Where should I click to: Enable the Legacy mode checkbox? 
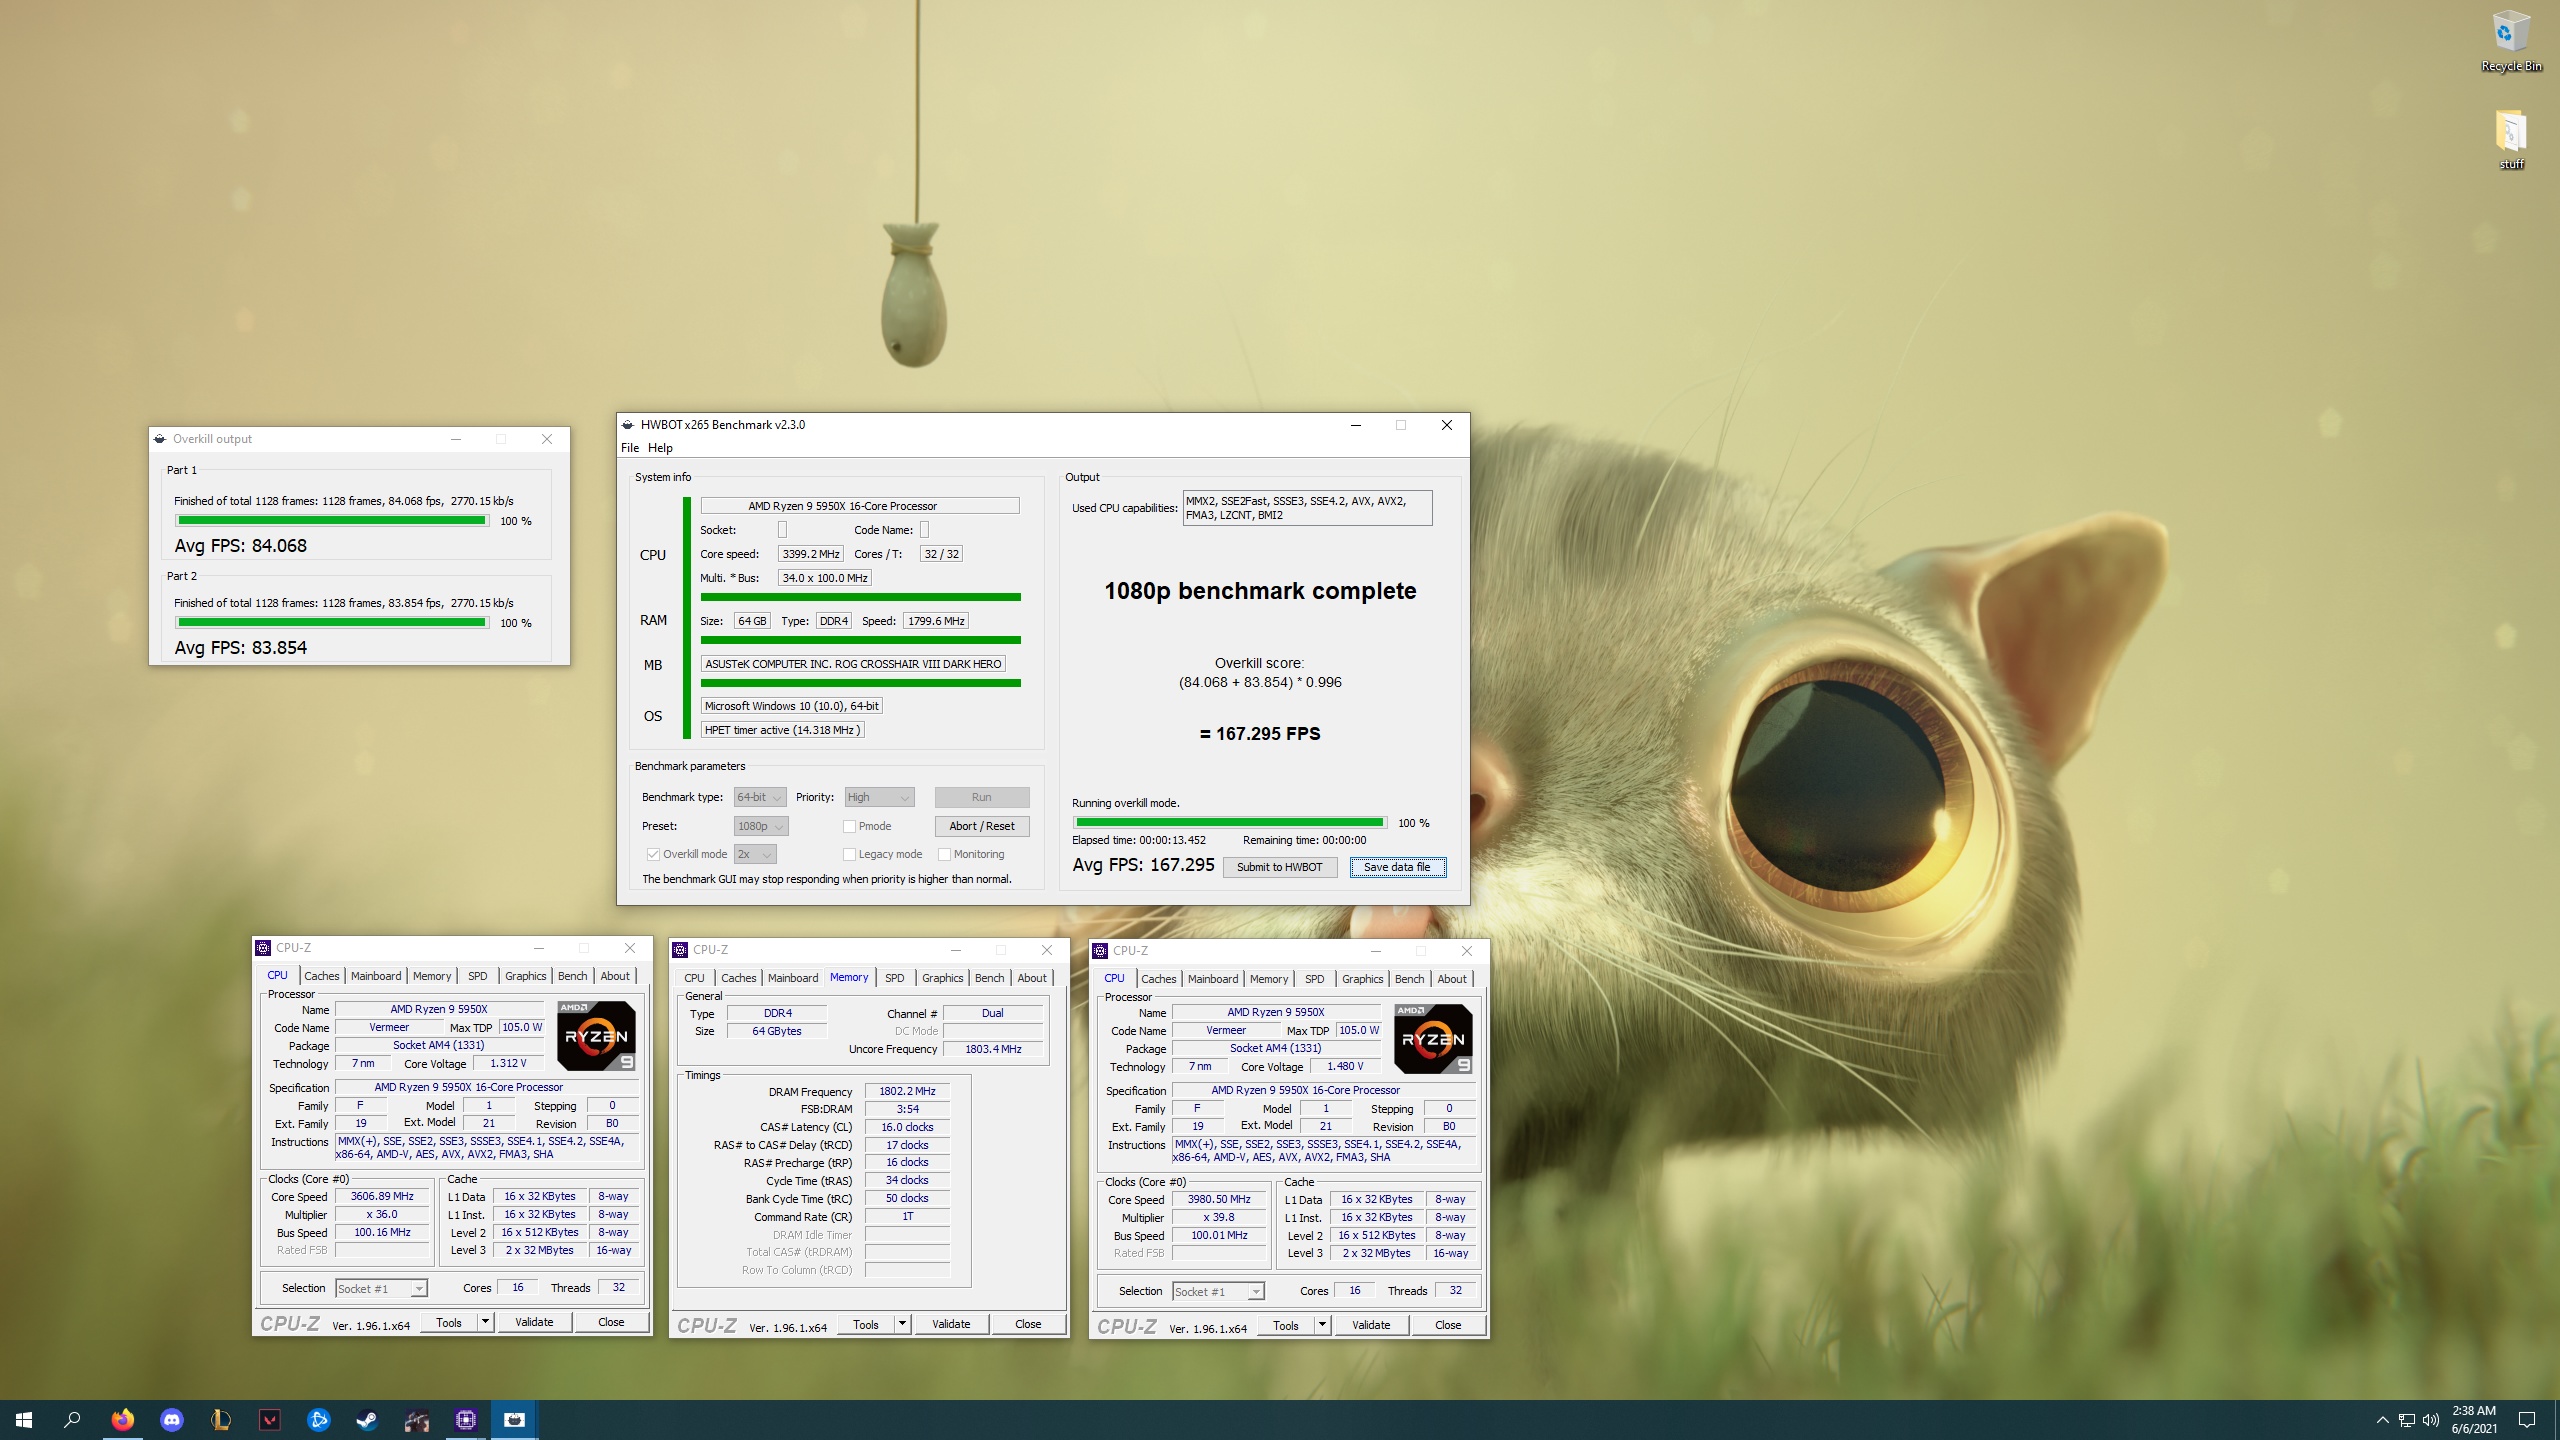849,854
